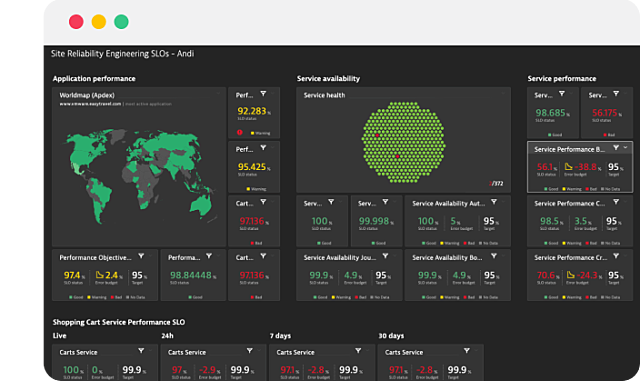This screenshot has height=381, width=640.
Task: Click error budget burn icon beside -24.3
Action: click(570, 275)
